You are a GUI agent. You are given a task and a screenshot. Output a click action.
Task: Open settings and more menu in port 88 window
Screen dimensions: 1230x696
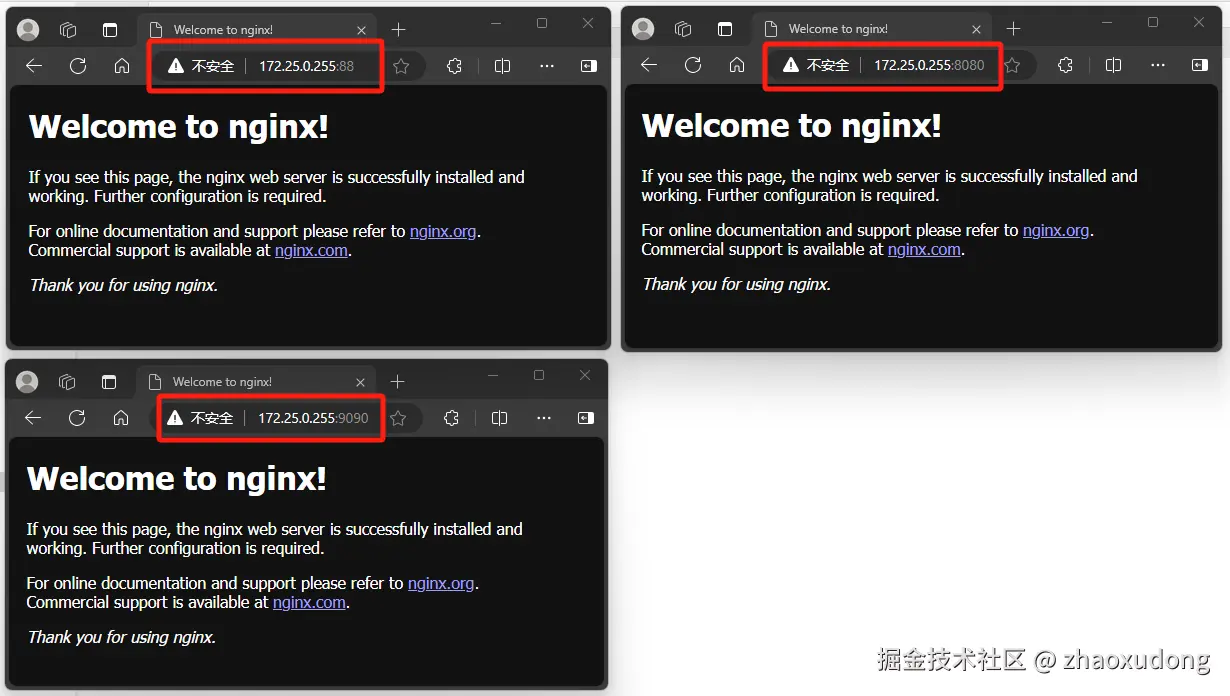(546, 66)
